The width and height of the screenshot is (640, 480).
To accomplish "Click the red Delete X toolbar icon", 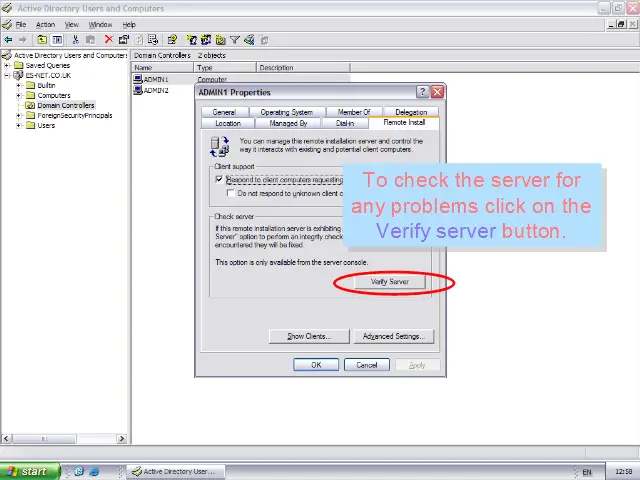I will (x=109, y=40).
